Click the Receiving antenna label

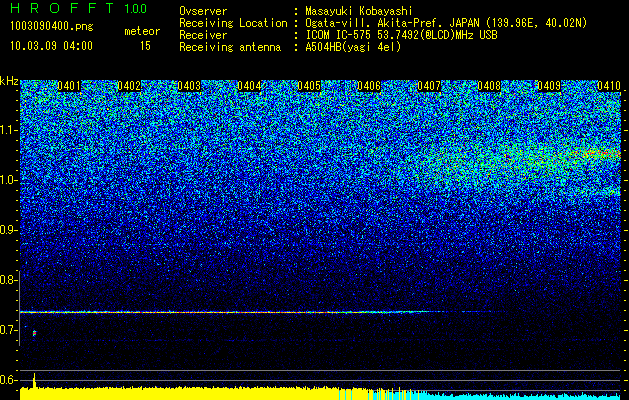230,47
